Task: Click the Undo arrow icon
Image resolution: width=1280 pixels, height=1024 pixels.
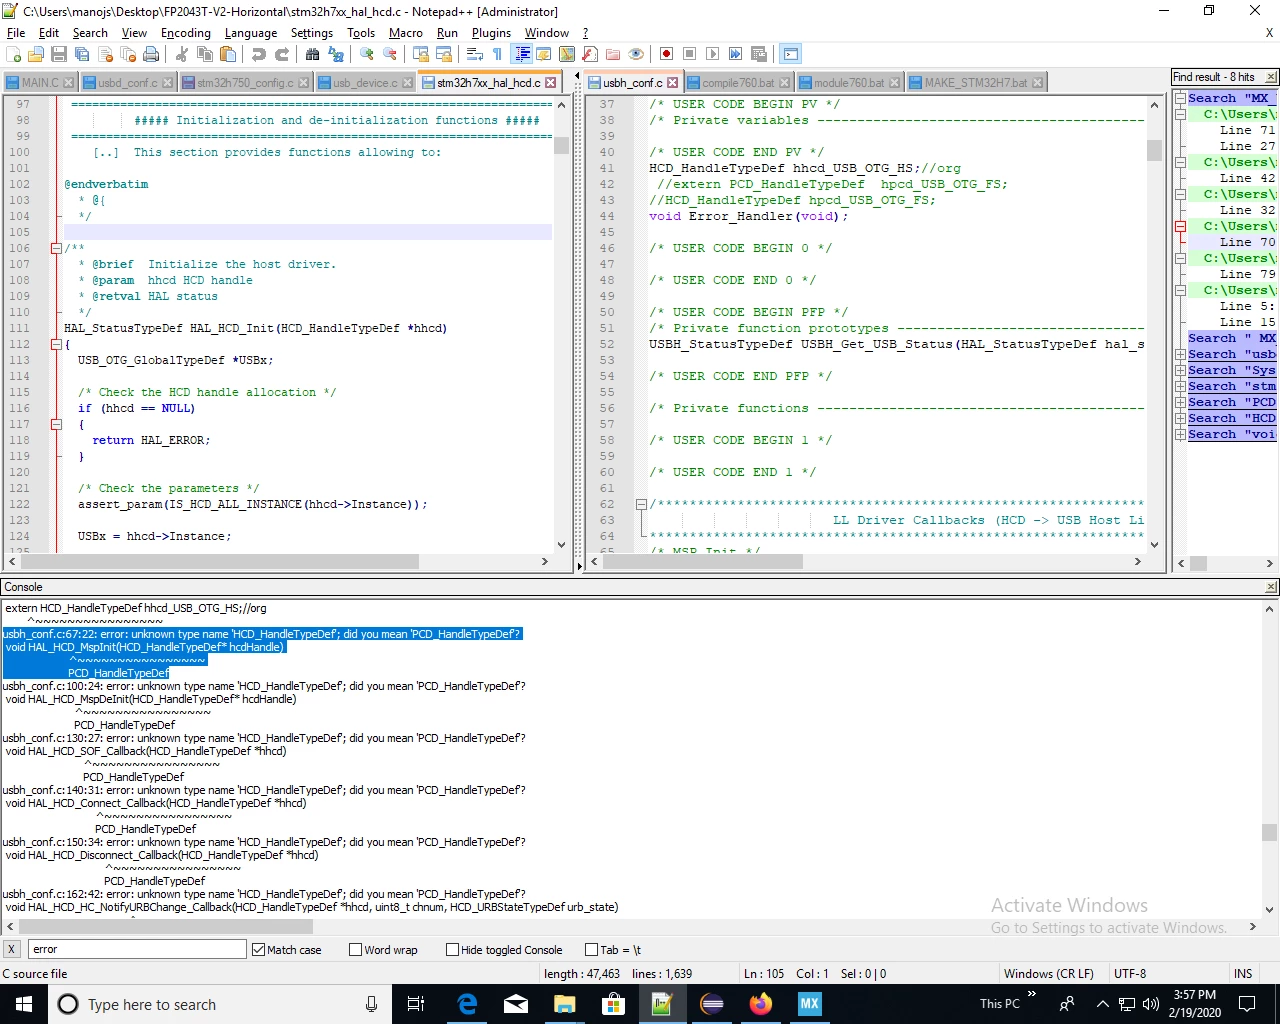Action: coord(259,54)
